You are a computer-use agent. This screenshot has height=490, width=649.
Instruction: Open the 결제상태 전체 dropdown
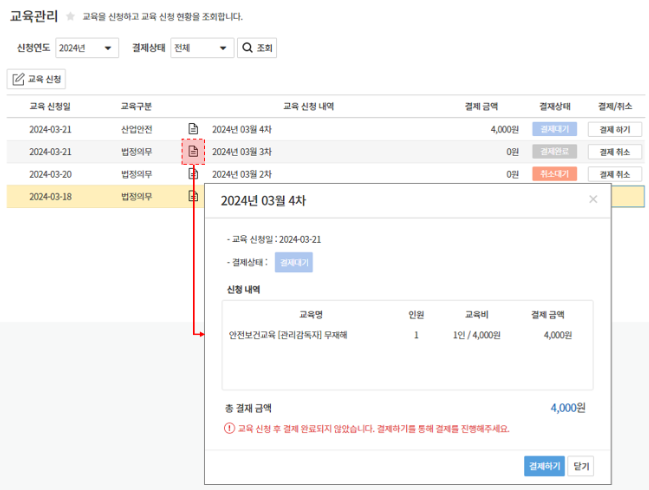201,48
